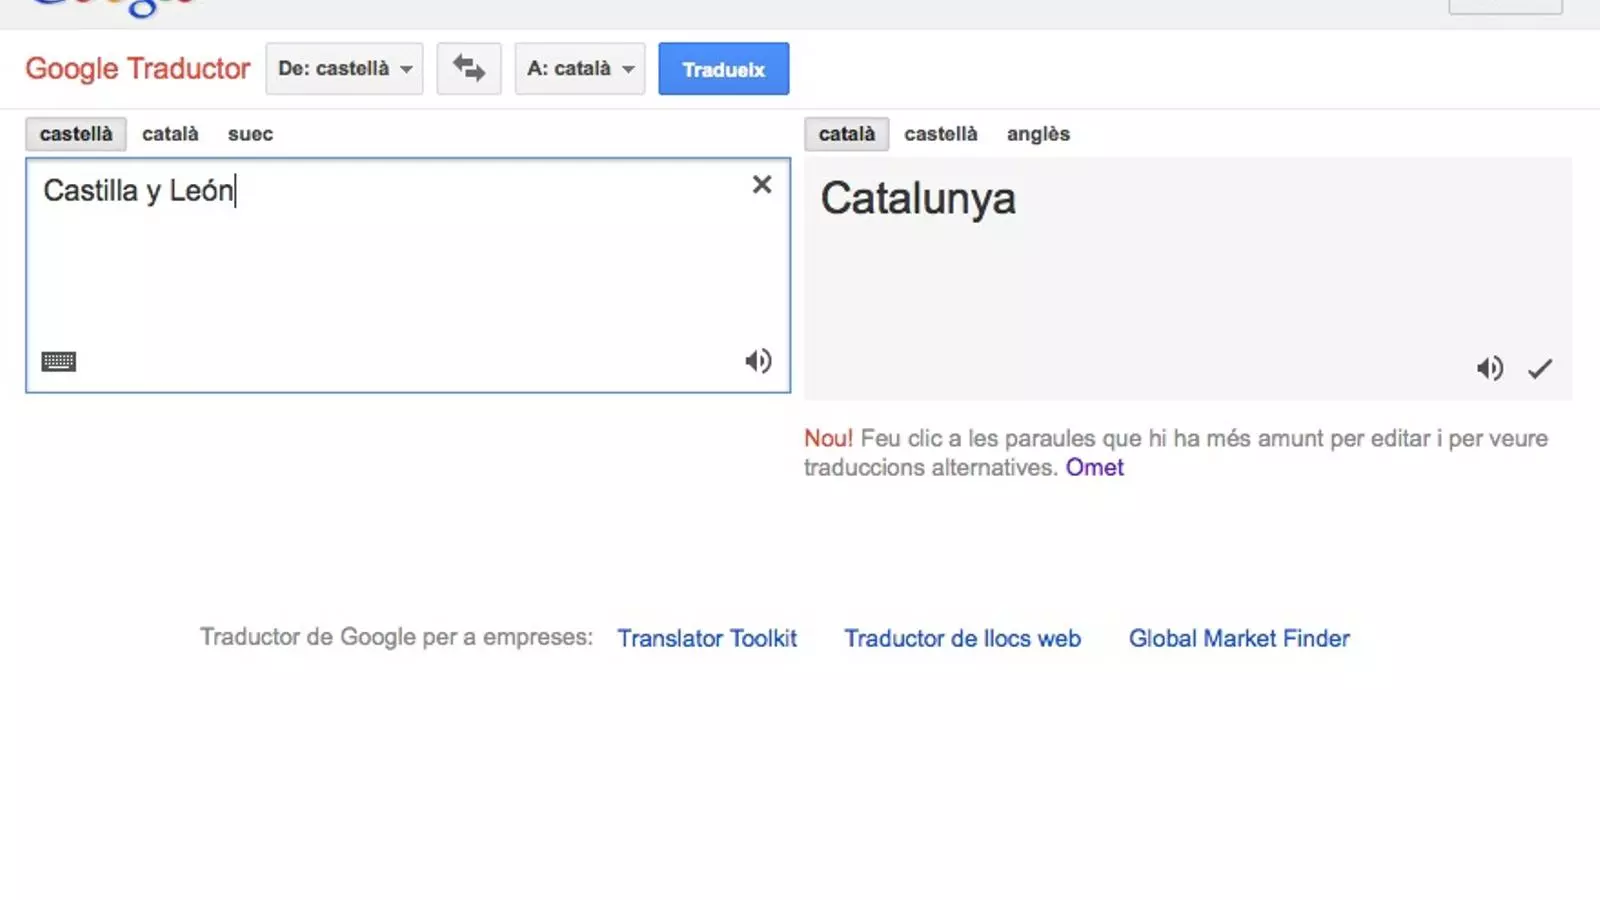
Task: Swap source and target languages
Action: (x=469, y=69)
